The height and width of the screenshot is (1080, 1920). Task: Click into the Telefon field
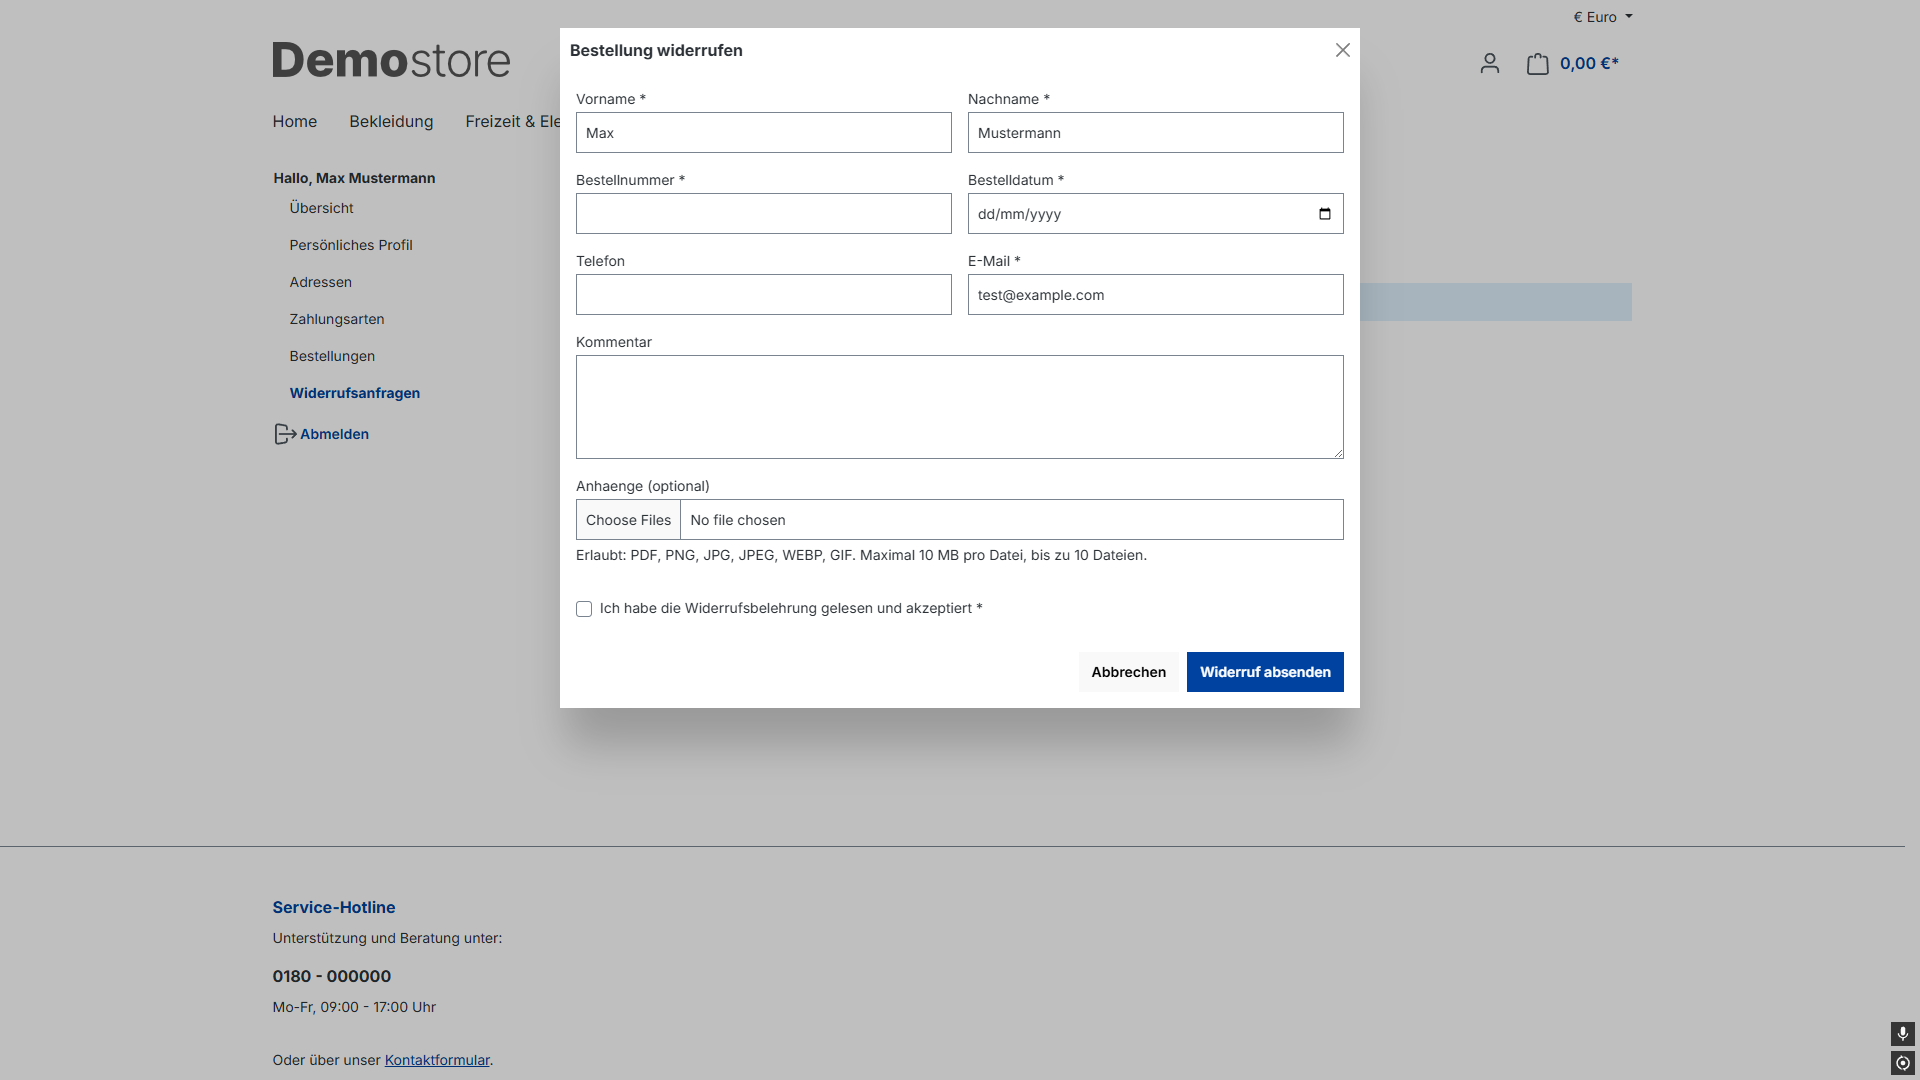pos(763,295)
